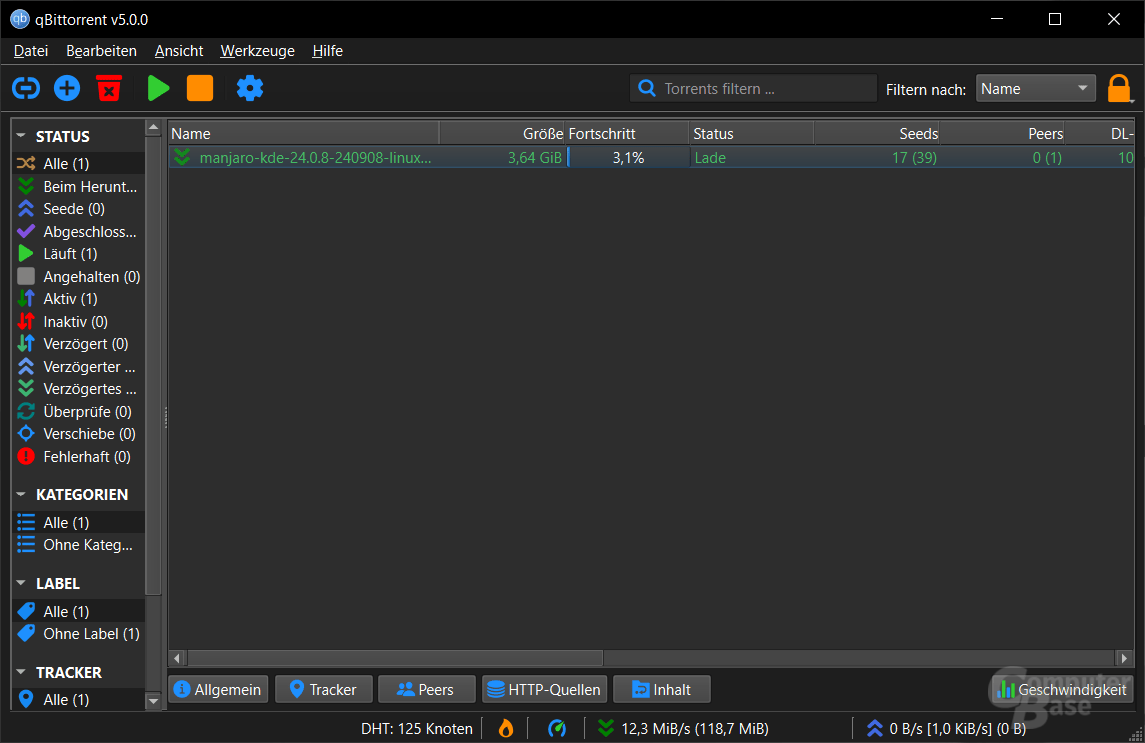Select the Inaktiv (0) filter
1145x743 pixels.
pyautogui.click(x=79, y=321)
